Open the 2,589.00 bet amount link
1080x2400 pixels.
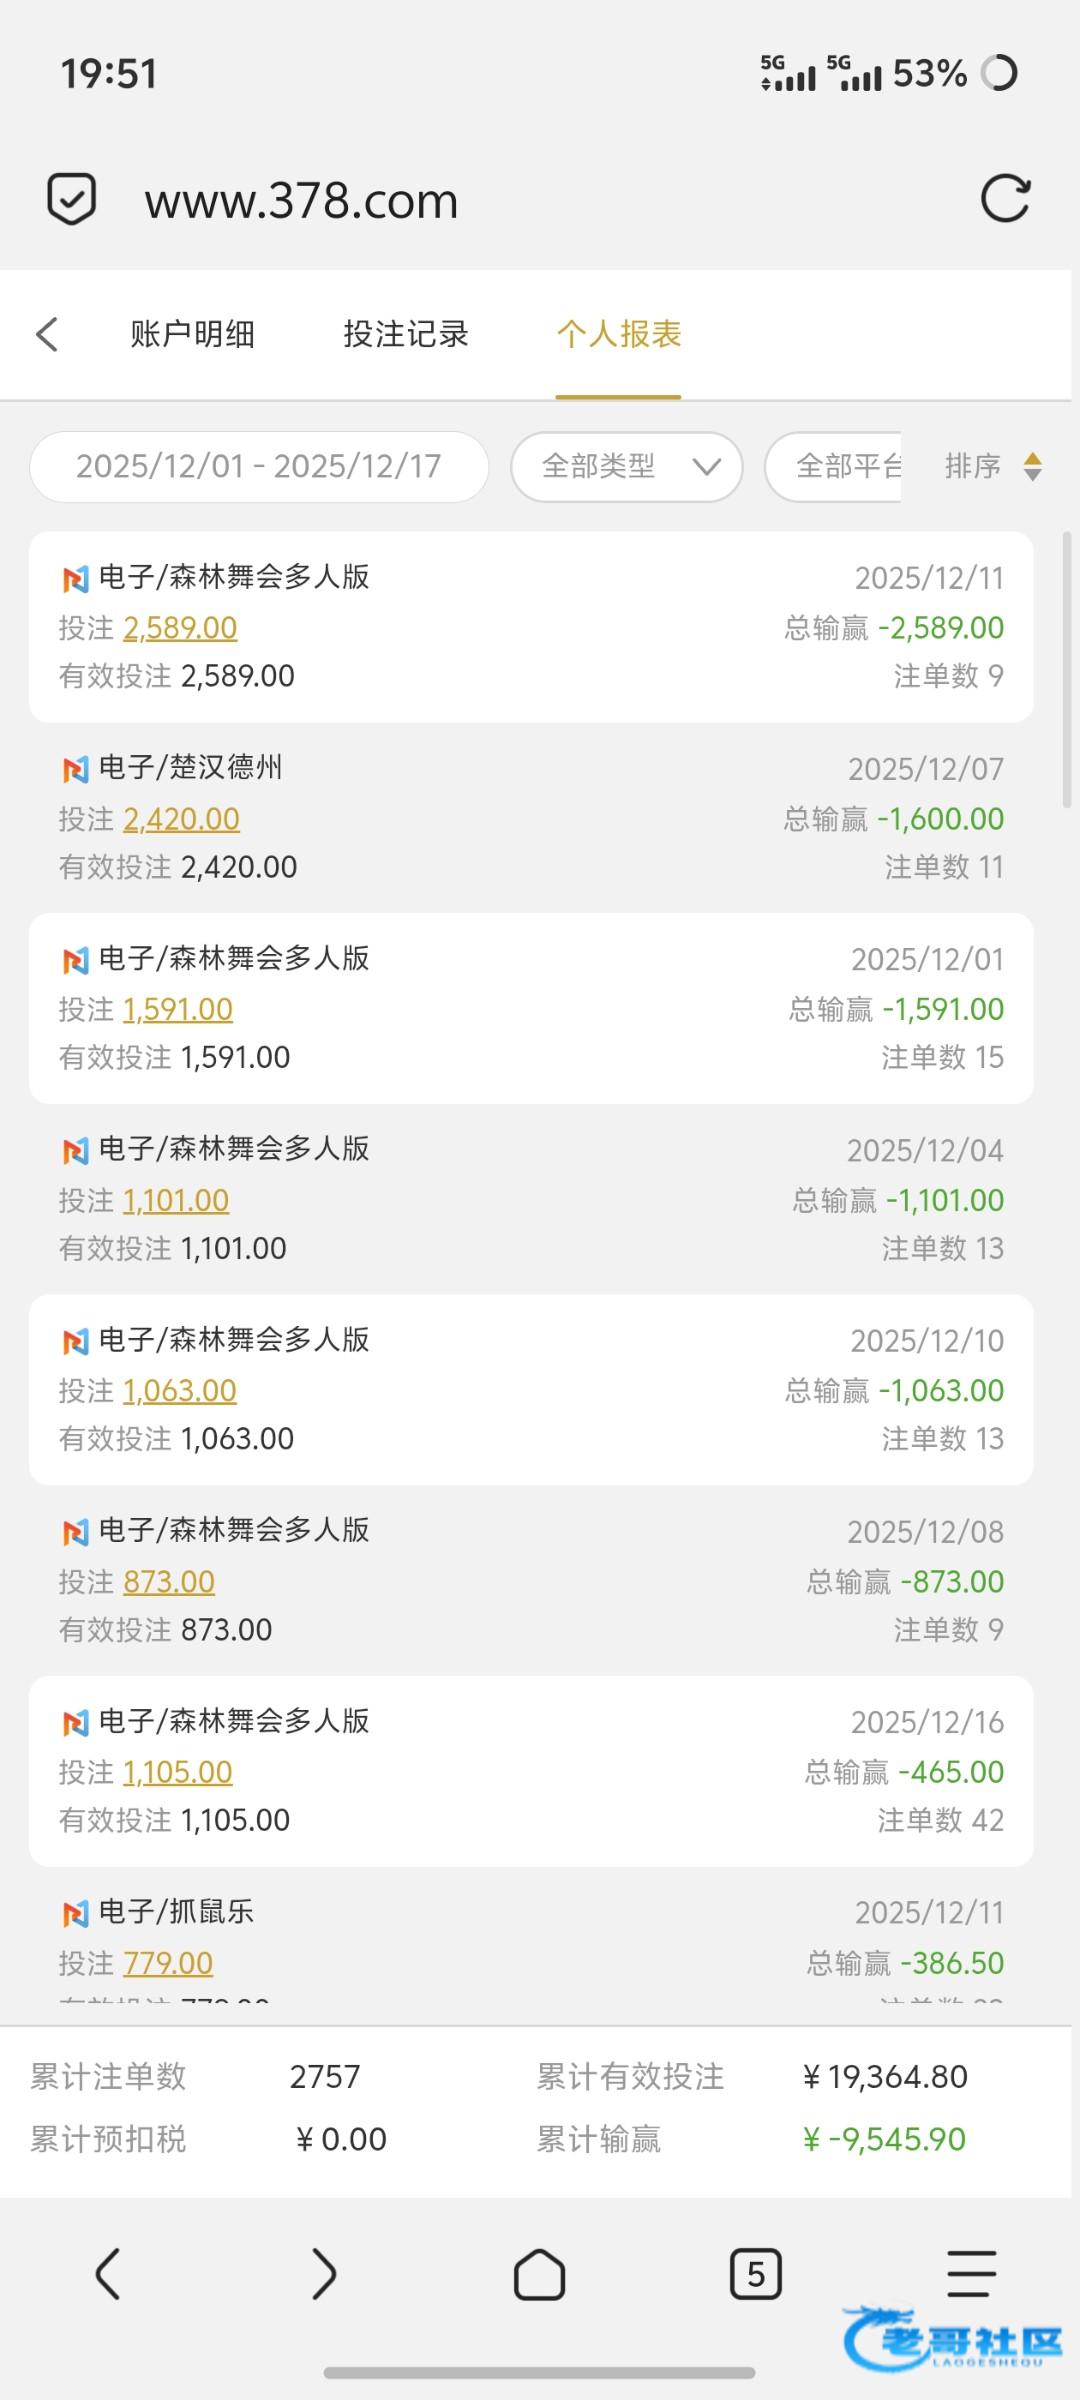point(180,628)
